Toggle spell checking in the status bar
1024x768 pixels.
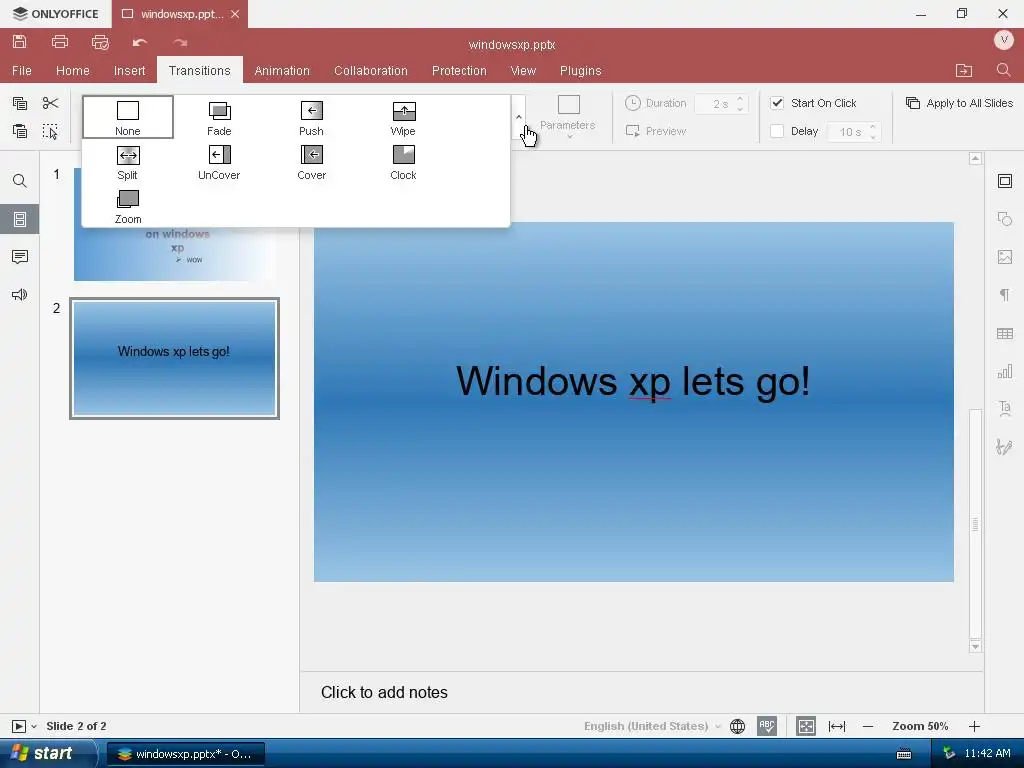[x=767, y=726]
